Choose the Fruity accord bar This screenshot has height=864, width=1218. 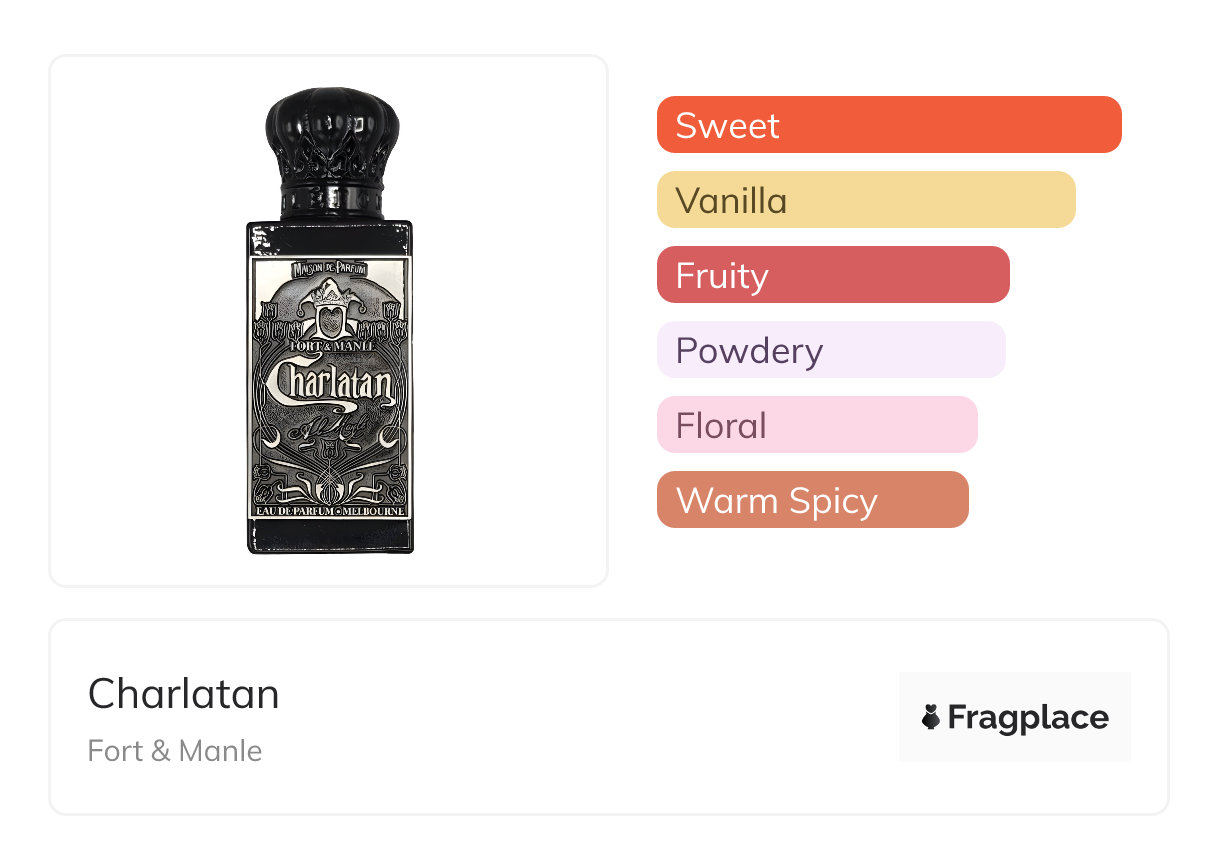point(833,275)
